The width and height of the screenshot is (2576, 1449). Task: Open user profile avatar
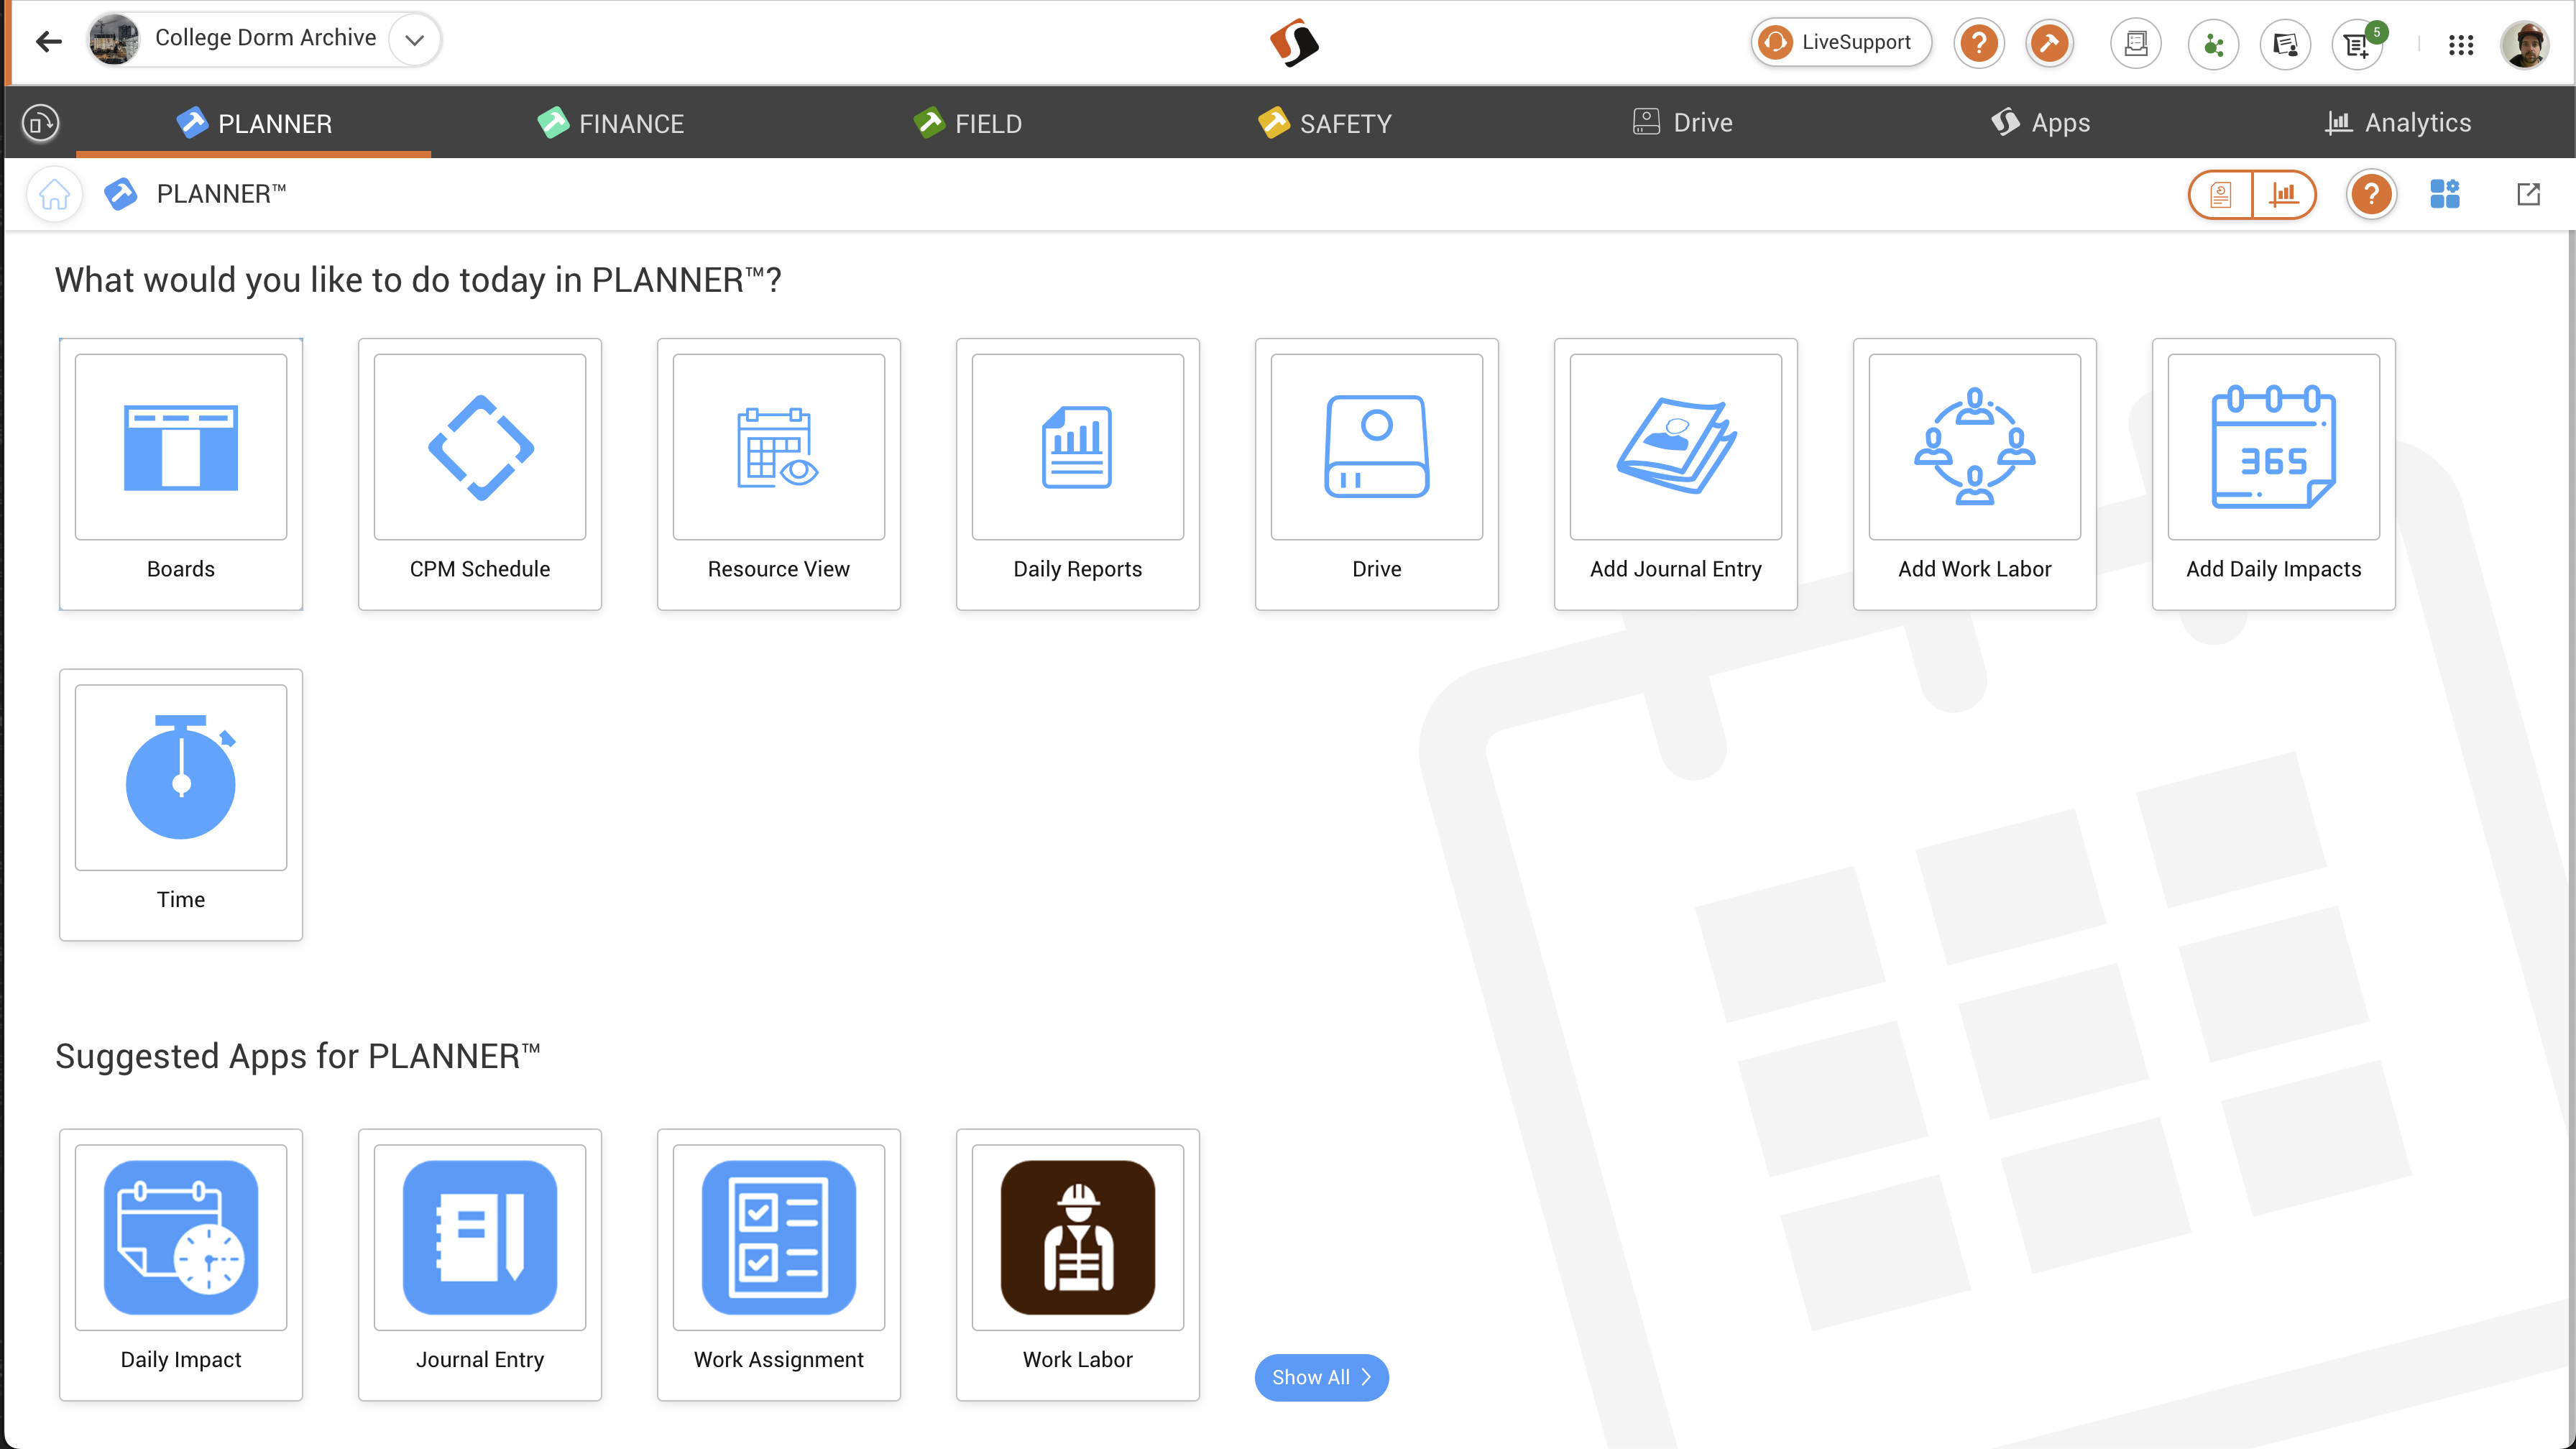click(2525, 44)
